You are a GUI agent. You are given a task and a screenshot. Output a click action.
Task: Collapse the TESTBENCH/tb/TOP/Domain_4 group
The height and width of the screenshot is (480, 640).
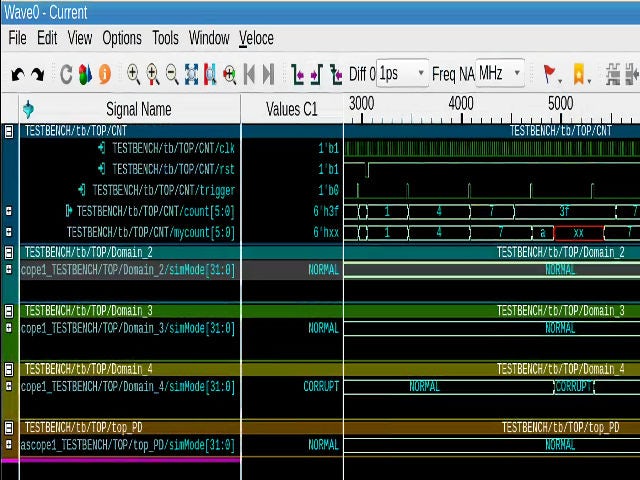[x=9, y=369]
